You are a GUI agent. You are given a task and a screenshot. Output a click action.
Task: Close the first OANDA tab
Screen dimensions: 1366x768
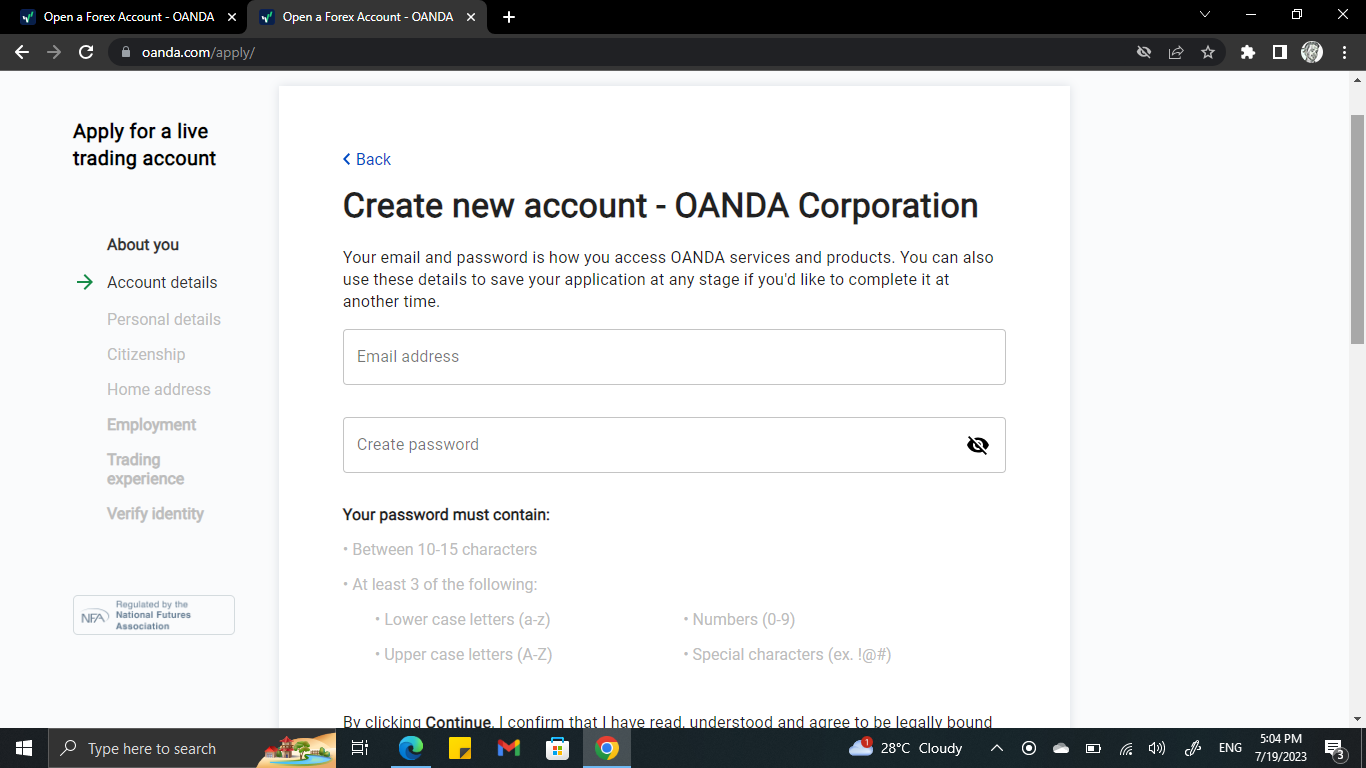pyautogui.click(x=232, y=17)
